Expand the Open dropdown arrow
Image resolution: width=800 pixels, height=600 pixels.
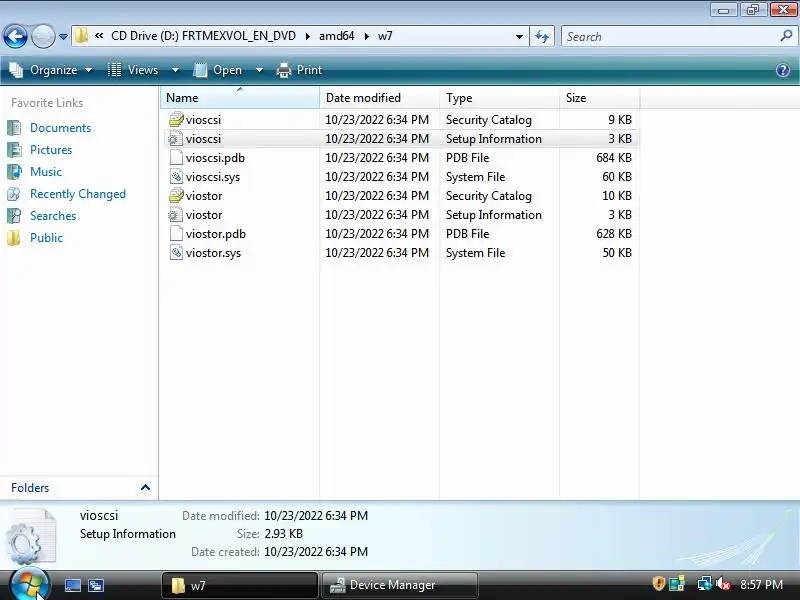click(x=259, y=70)
